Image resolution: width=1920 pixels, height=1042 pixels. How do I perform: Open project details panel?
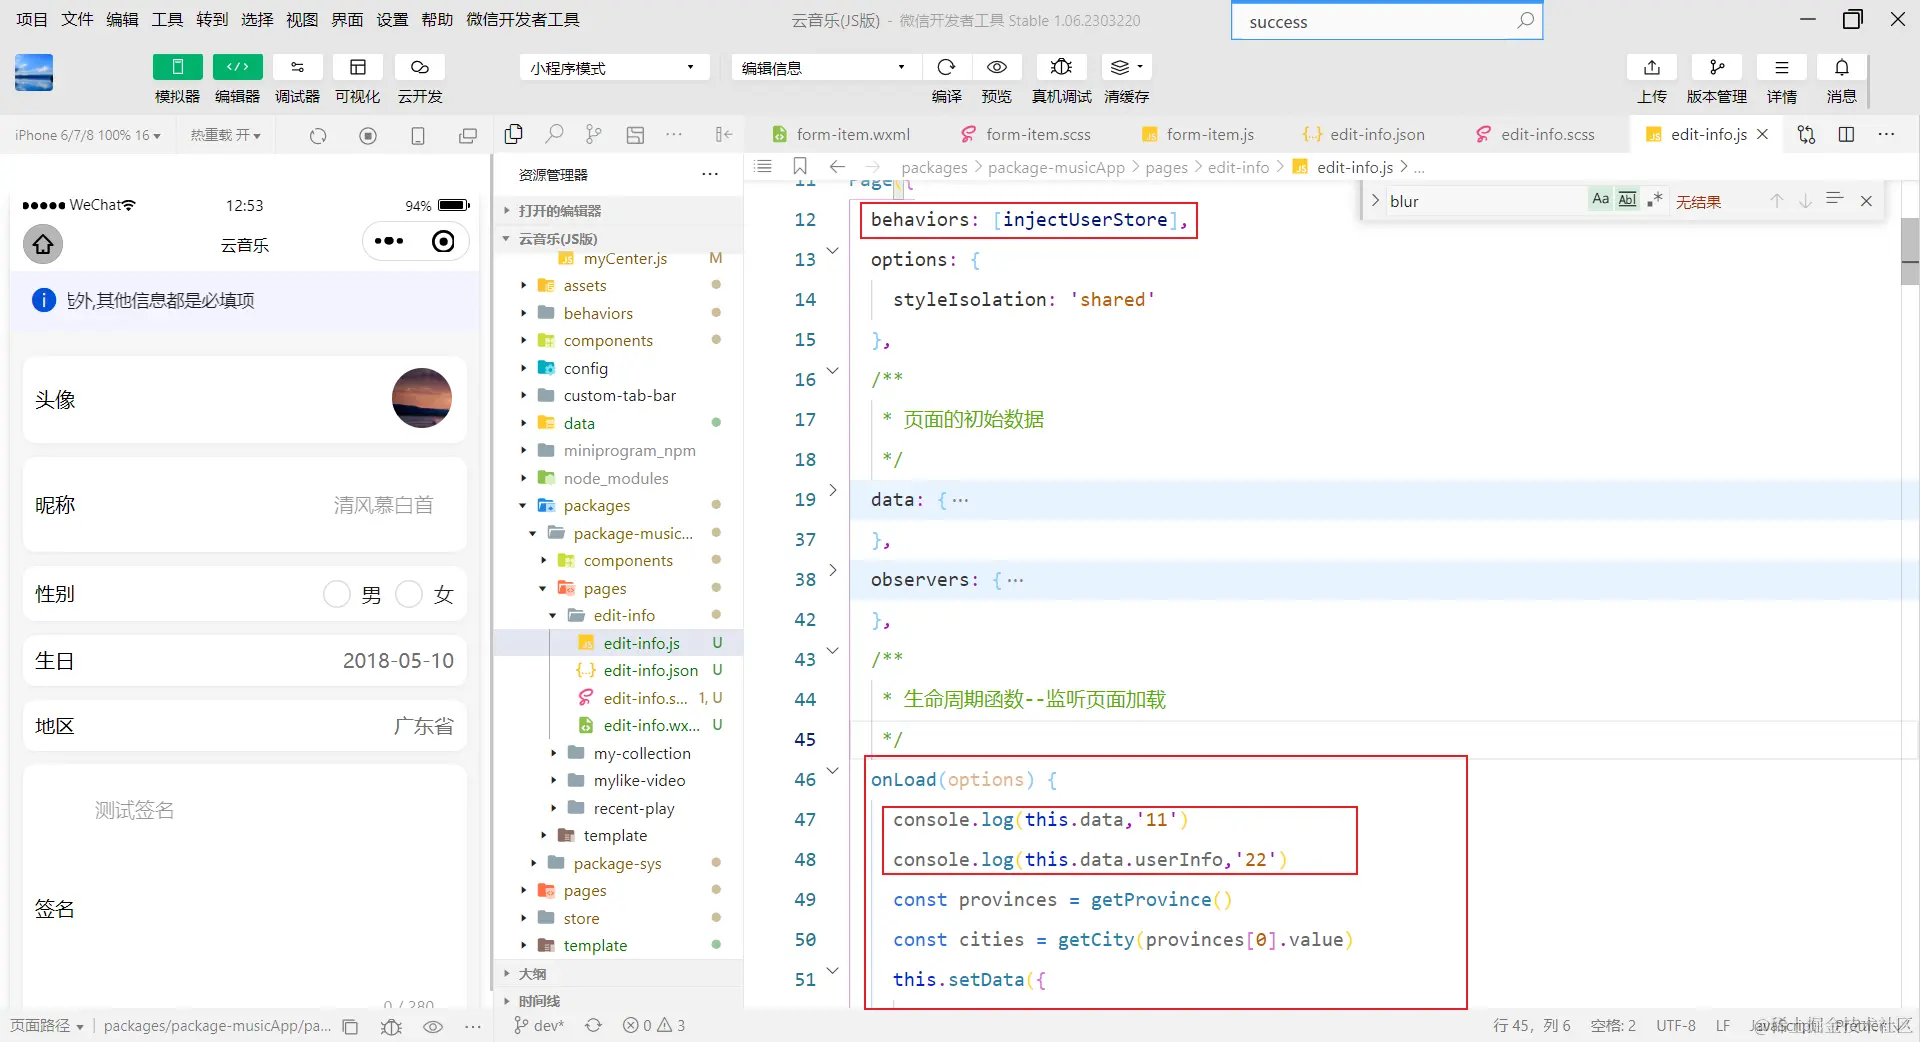tap(1781, 67)
